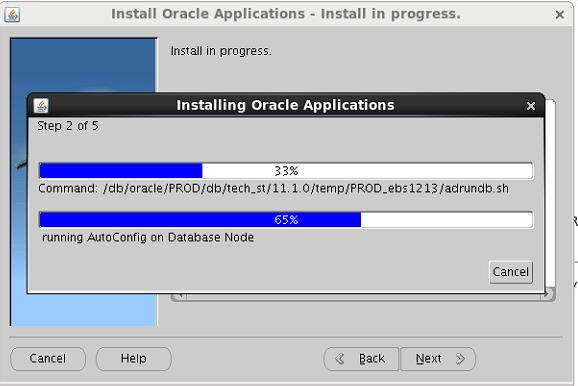This screenshot has width=578, height=386.
Task: Click the scrollbar left arrow behind the dialog
Action: pos(179,297)
